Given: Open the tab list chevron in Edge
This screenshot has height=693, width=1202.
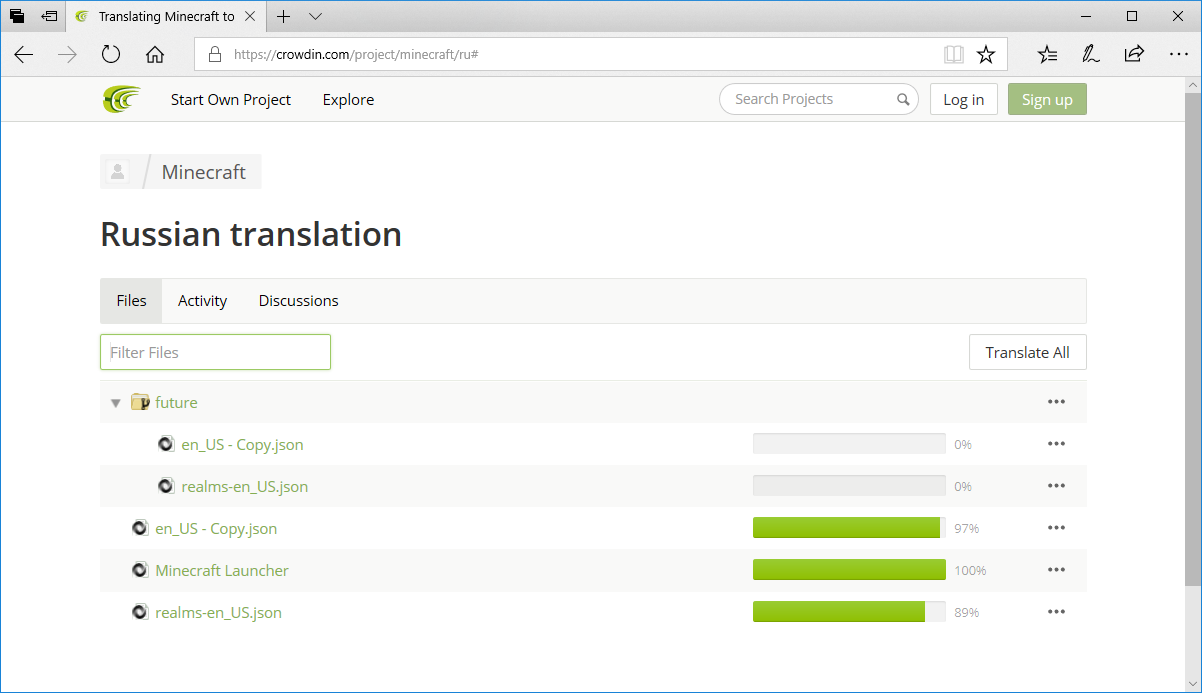Looking at the screenshot, I should point(316,17).
